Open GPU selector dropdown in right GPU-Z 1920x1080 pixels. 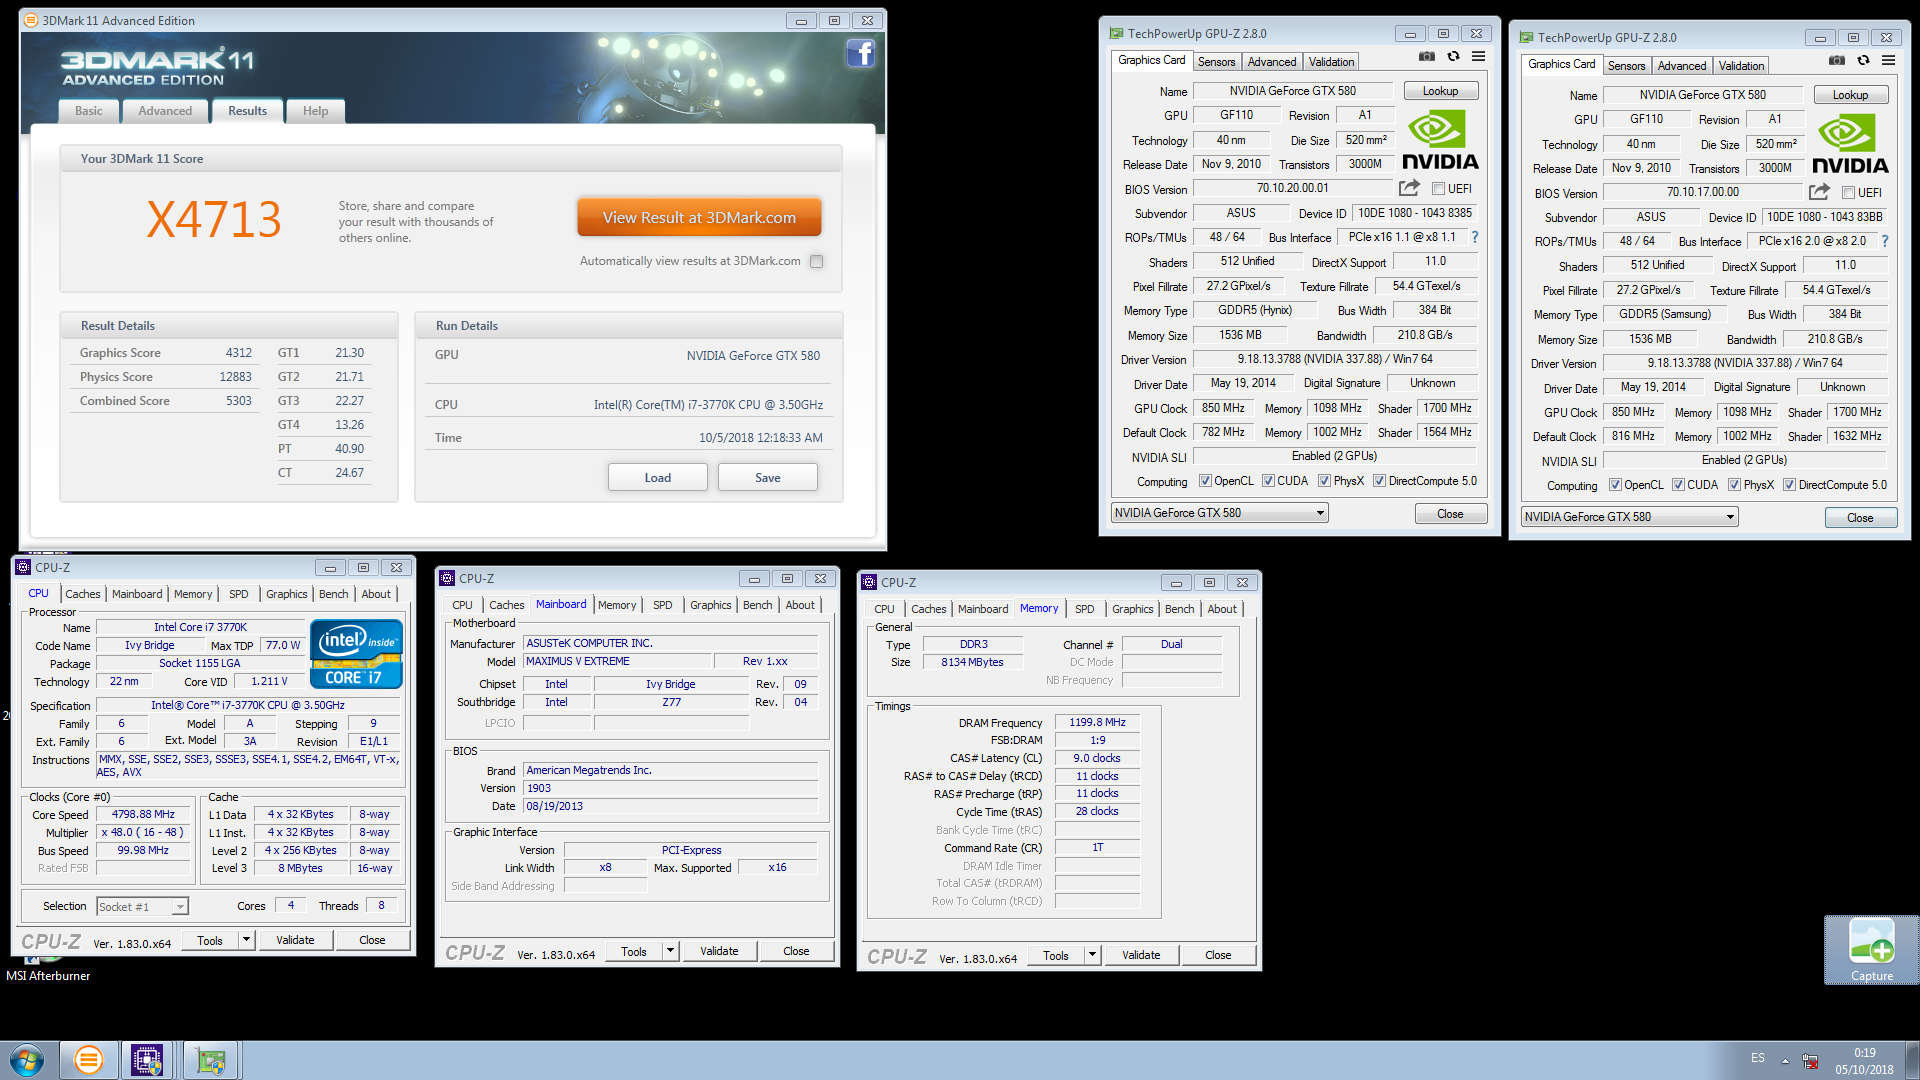(x=1630, y=517)
